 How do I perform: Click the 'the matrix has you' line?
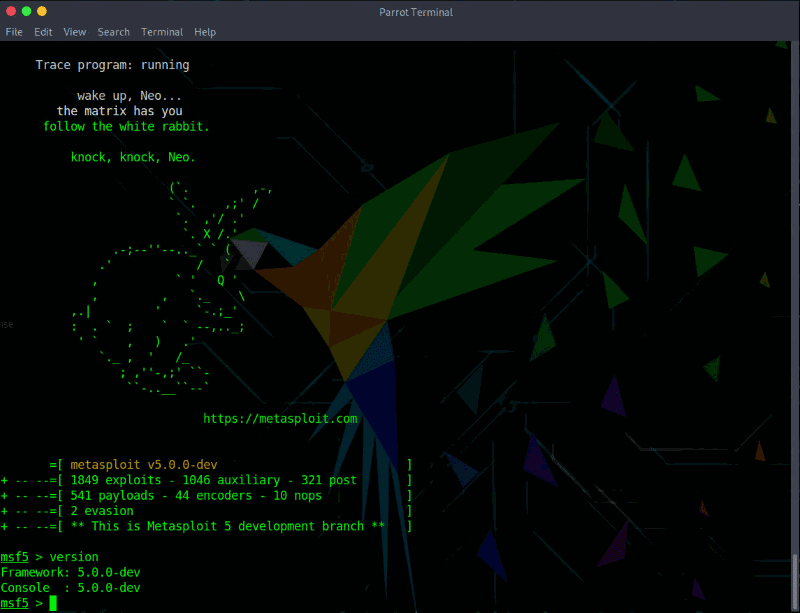coord(119,111)
